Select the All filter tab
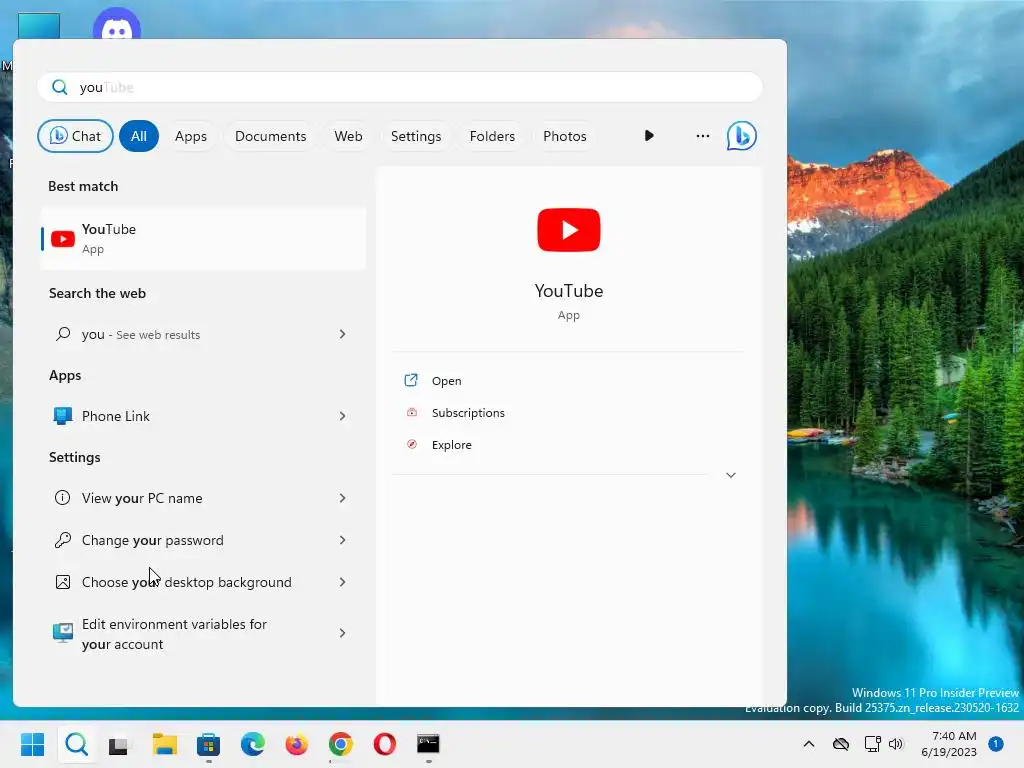The width and height of the screenshot is (1024, 768). [x=138, y=136]
